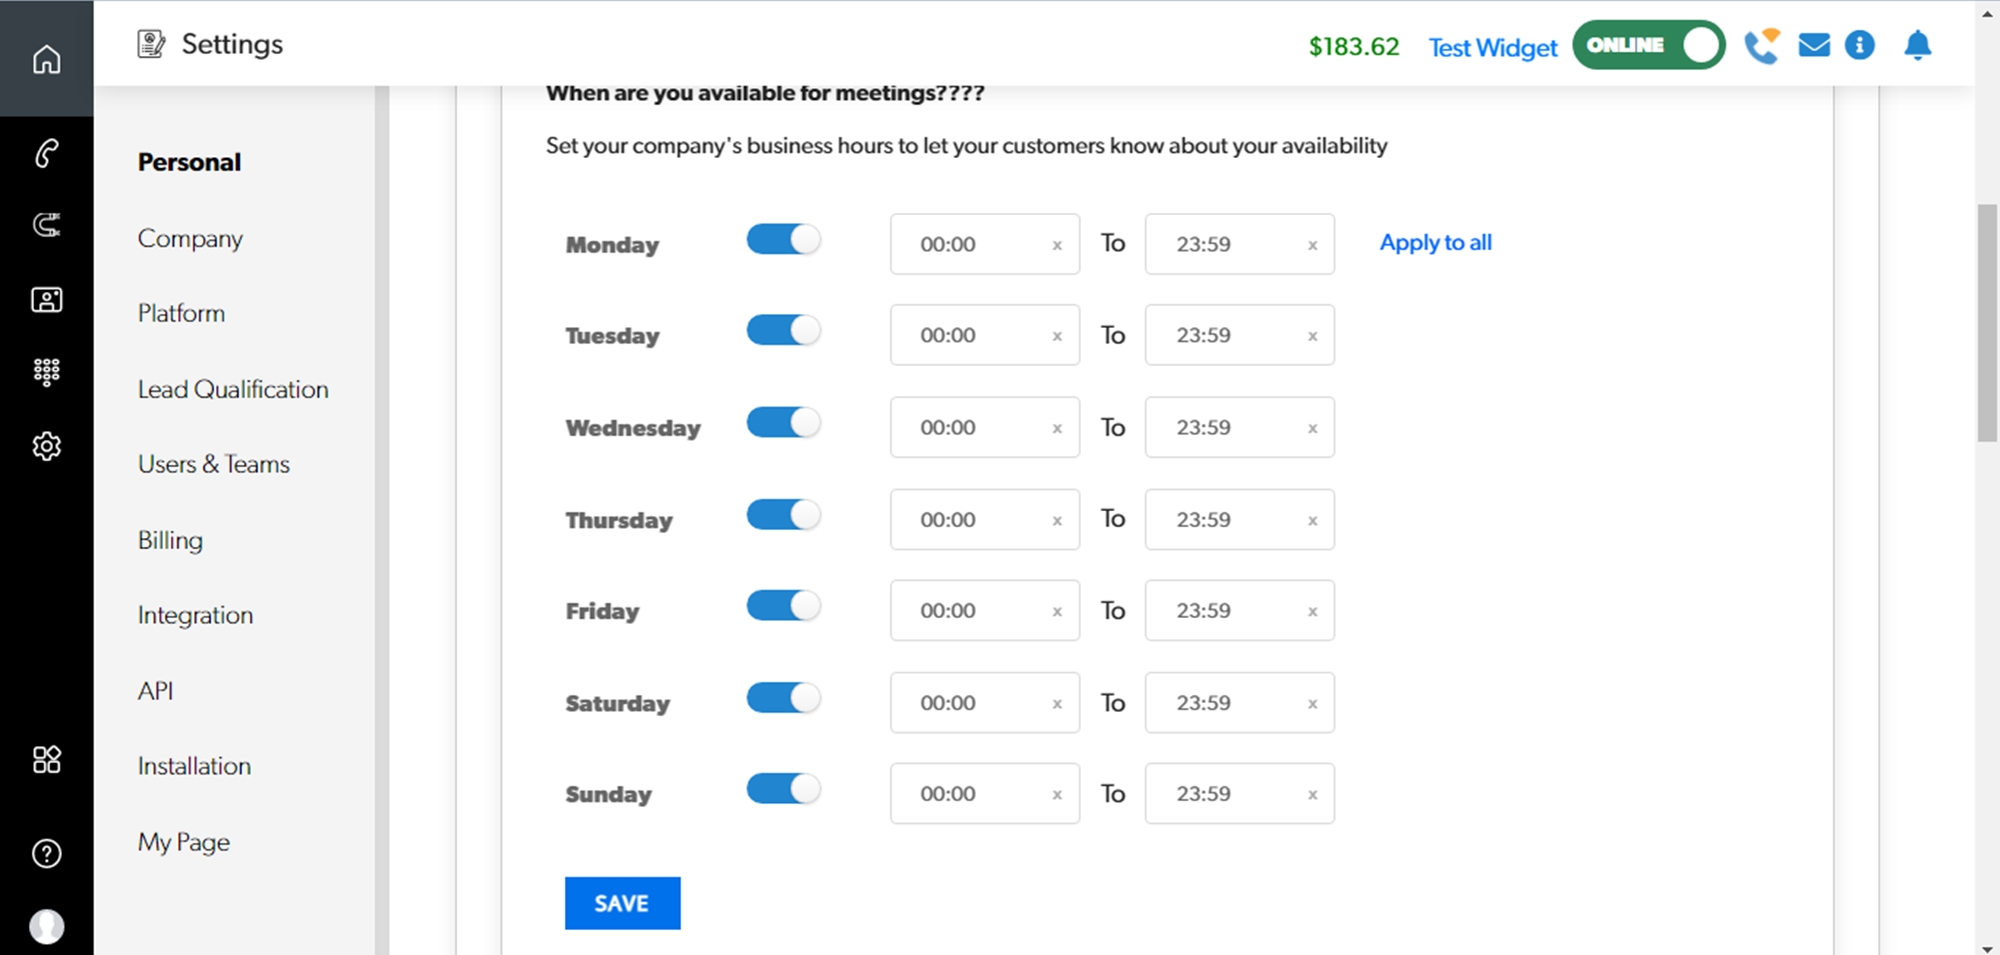Click the blue info circle icon
Image resolution: width=2000 pixels, height=955 pixels.
(1859, 46)
